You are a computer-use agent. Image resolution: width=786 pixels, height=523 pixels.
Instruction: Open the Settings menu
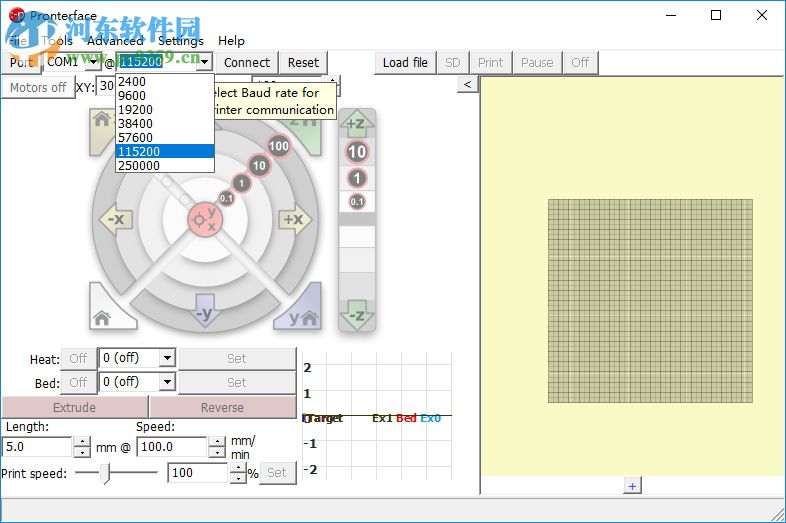(180, 41)
